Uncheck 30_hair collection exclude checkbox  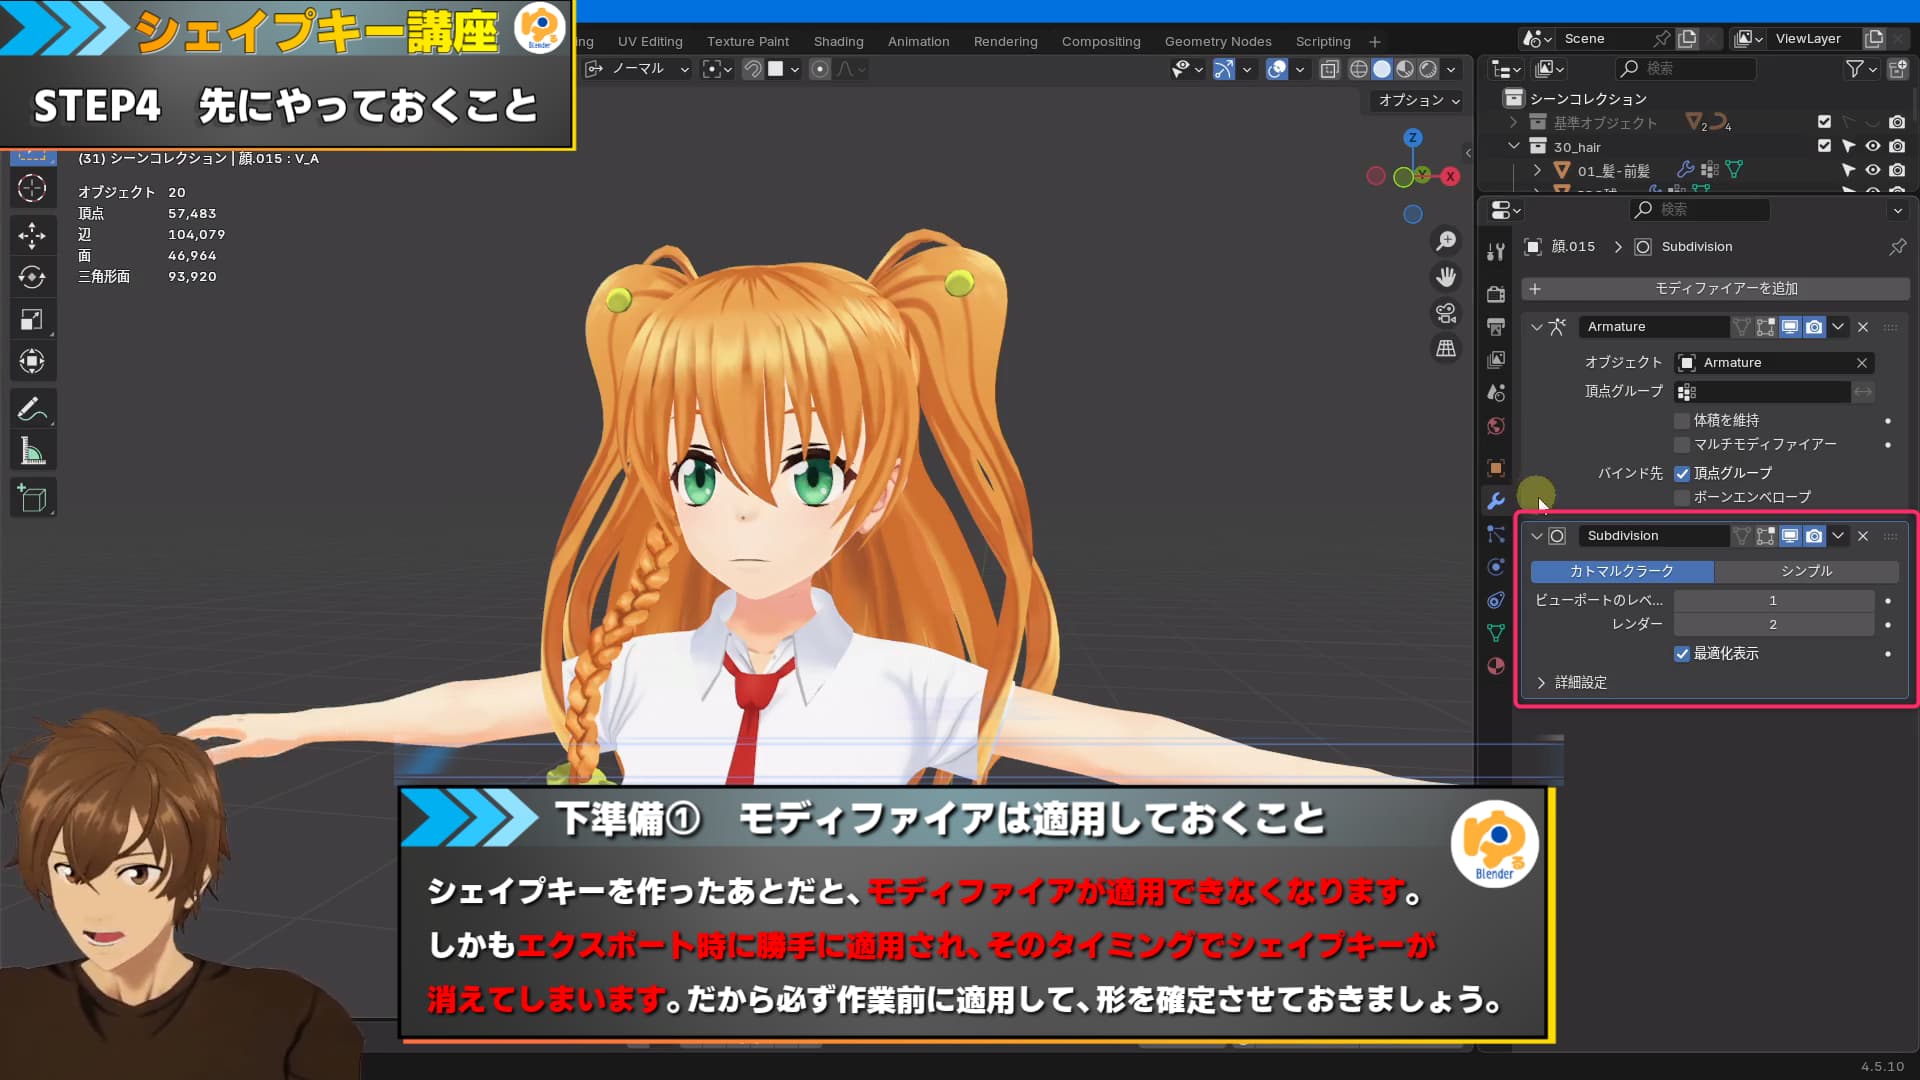pyautogui.click(x=1824, y=146)
